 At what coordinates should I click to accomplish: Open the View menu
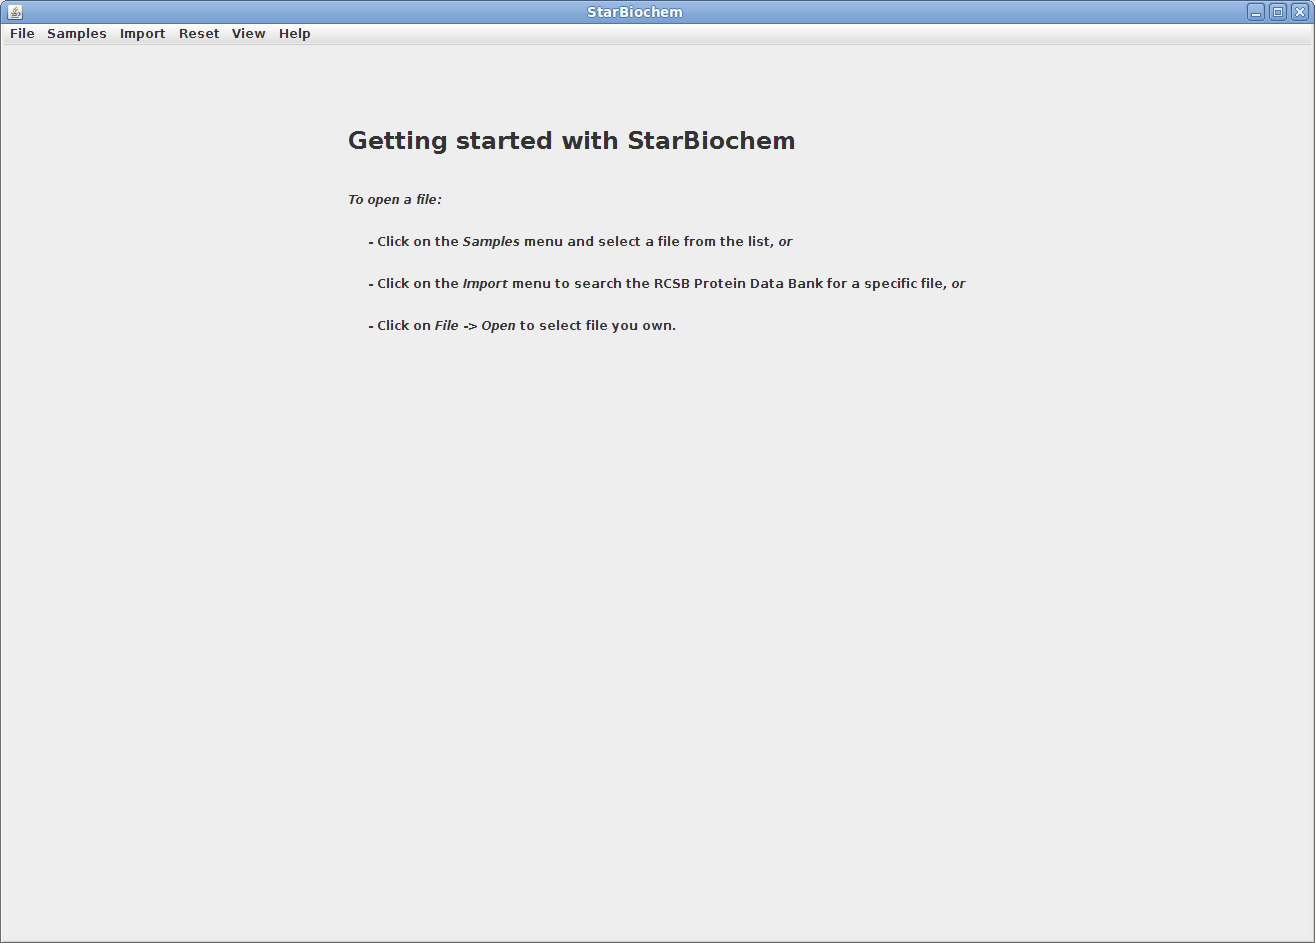pyautogui.click(x=249, y=34)
